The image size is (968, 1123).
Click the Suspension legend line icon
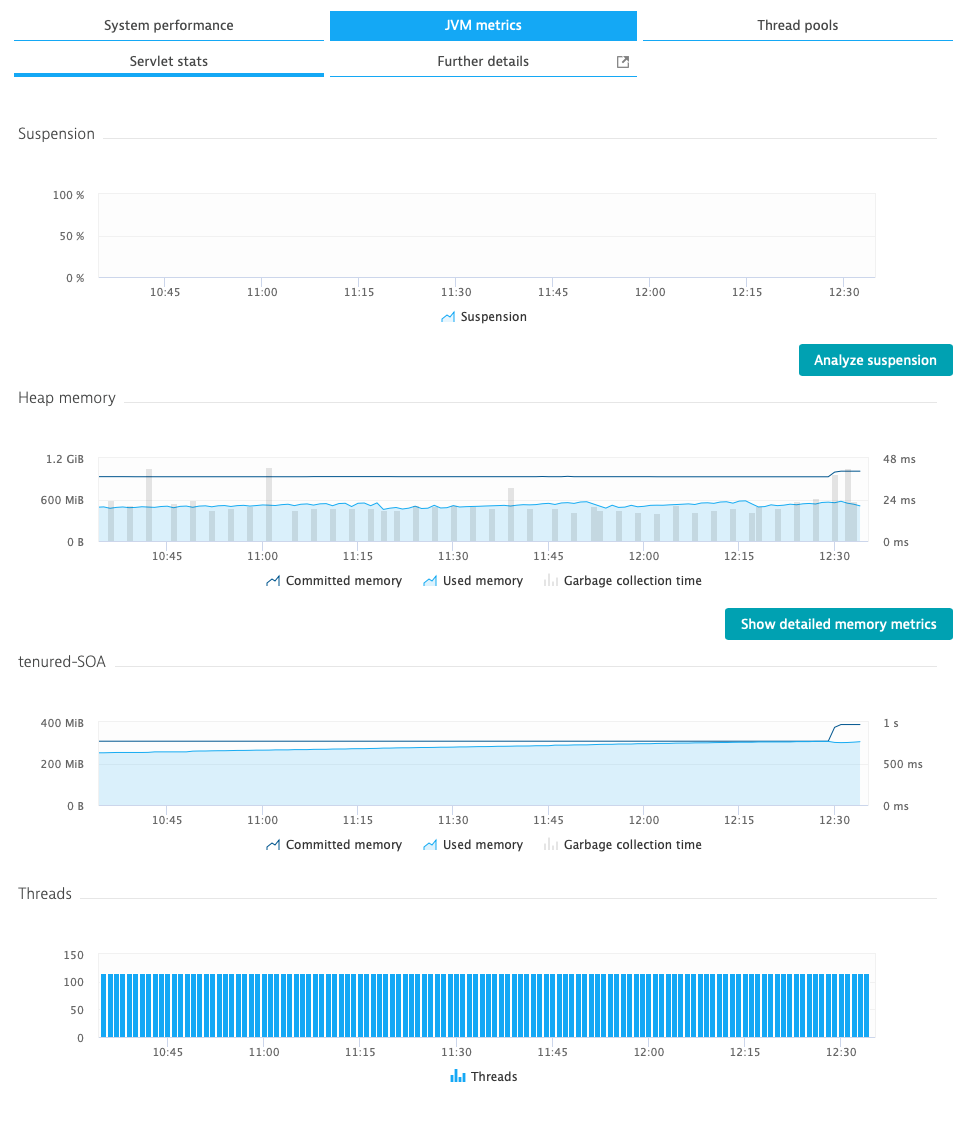[x=448, y=317]
